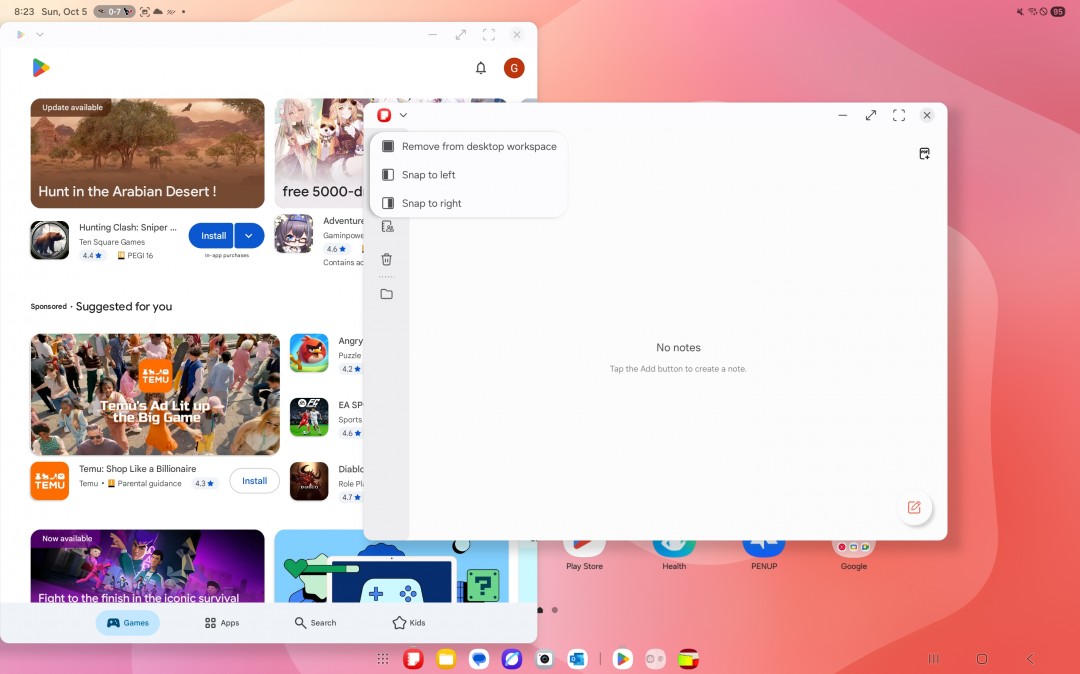1080x674 pixels.
Task: Launch Outlook from the taskbar
Action: 576,659
